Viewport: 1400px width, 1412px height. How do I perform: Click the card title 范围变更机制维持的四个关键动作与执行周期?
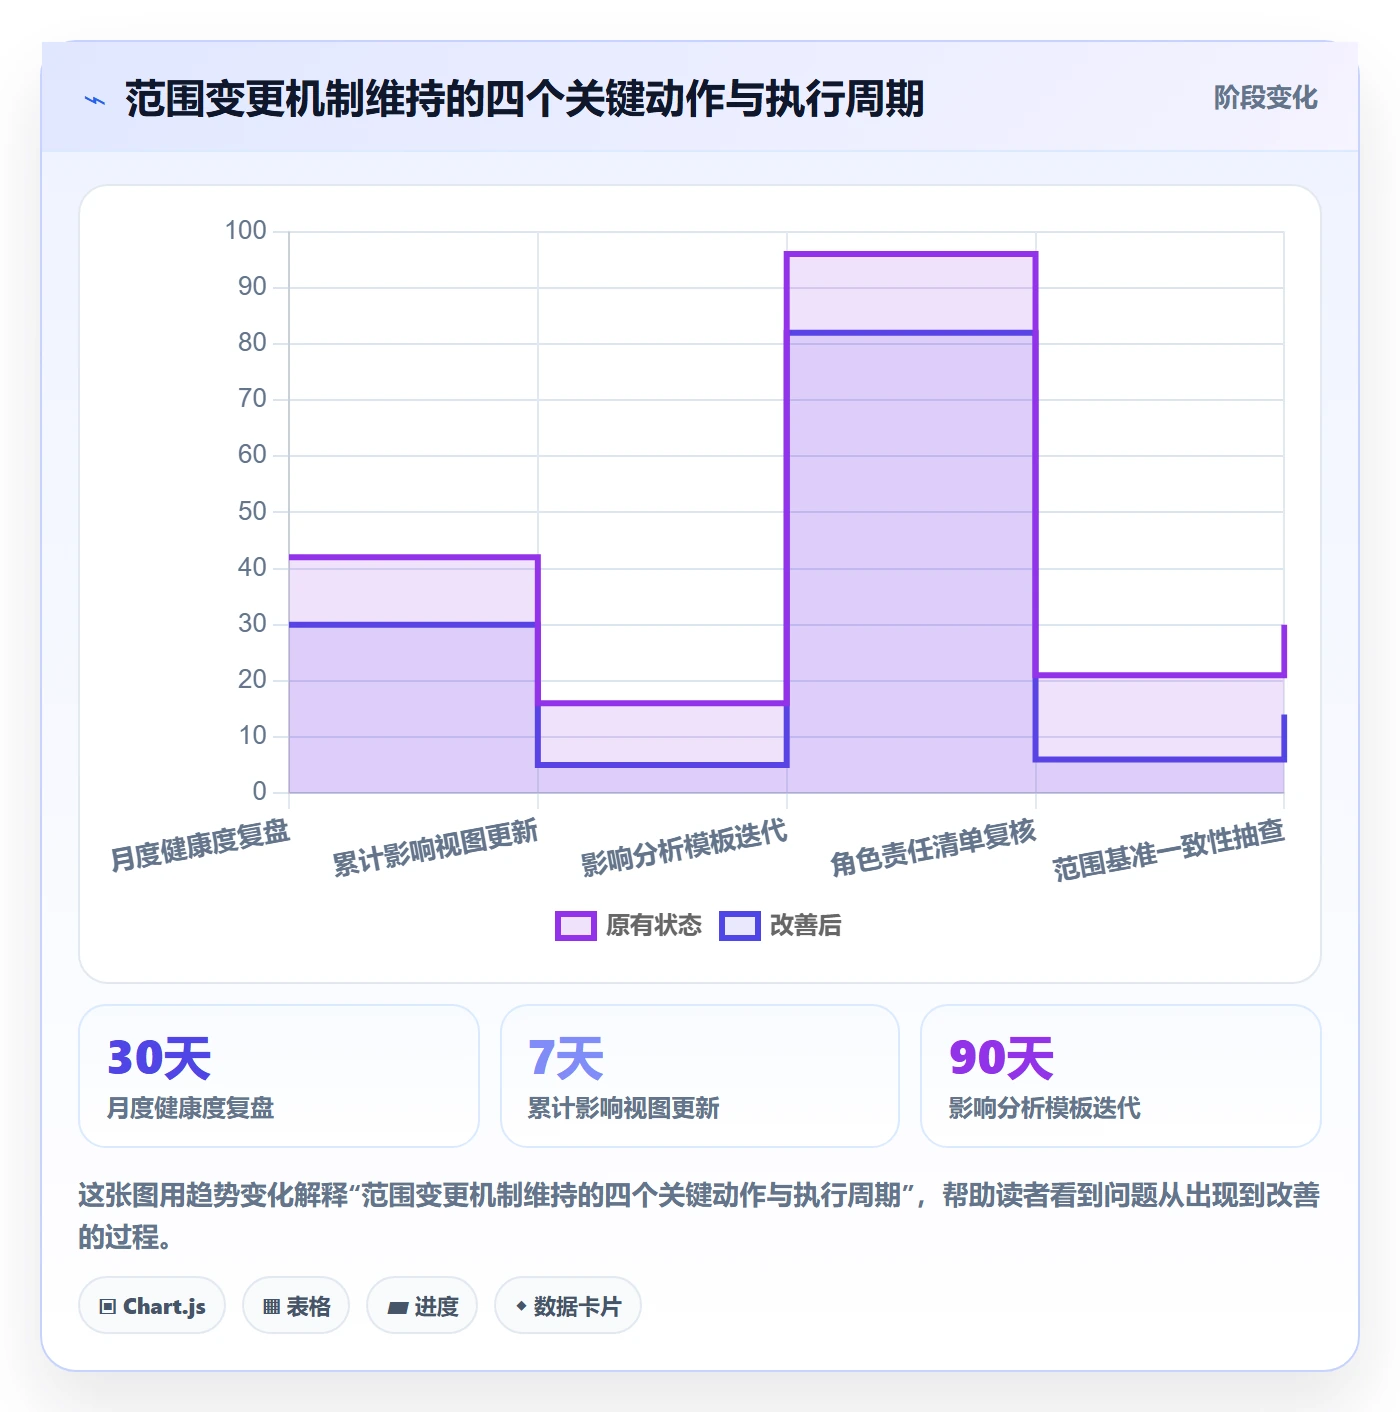click(x=525, y=99)
